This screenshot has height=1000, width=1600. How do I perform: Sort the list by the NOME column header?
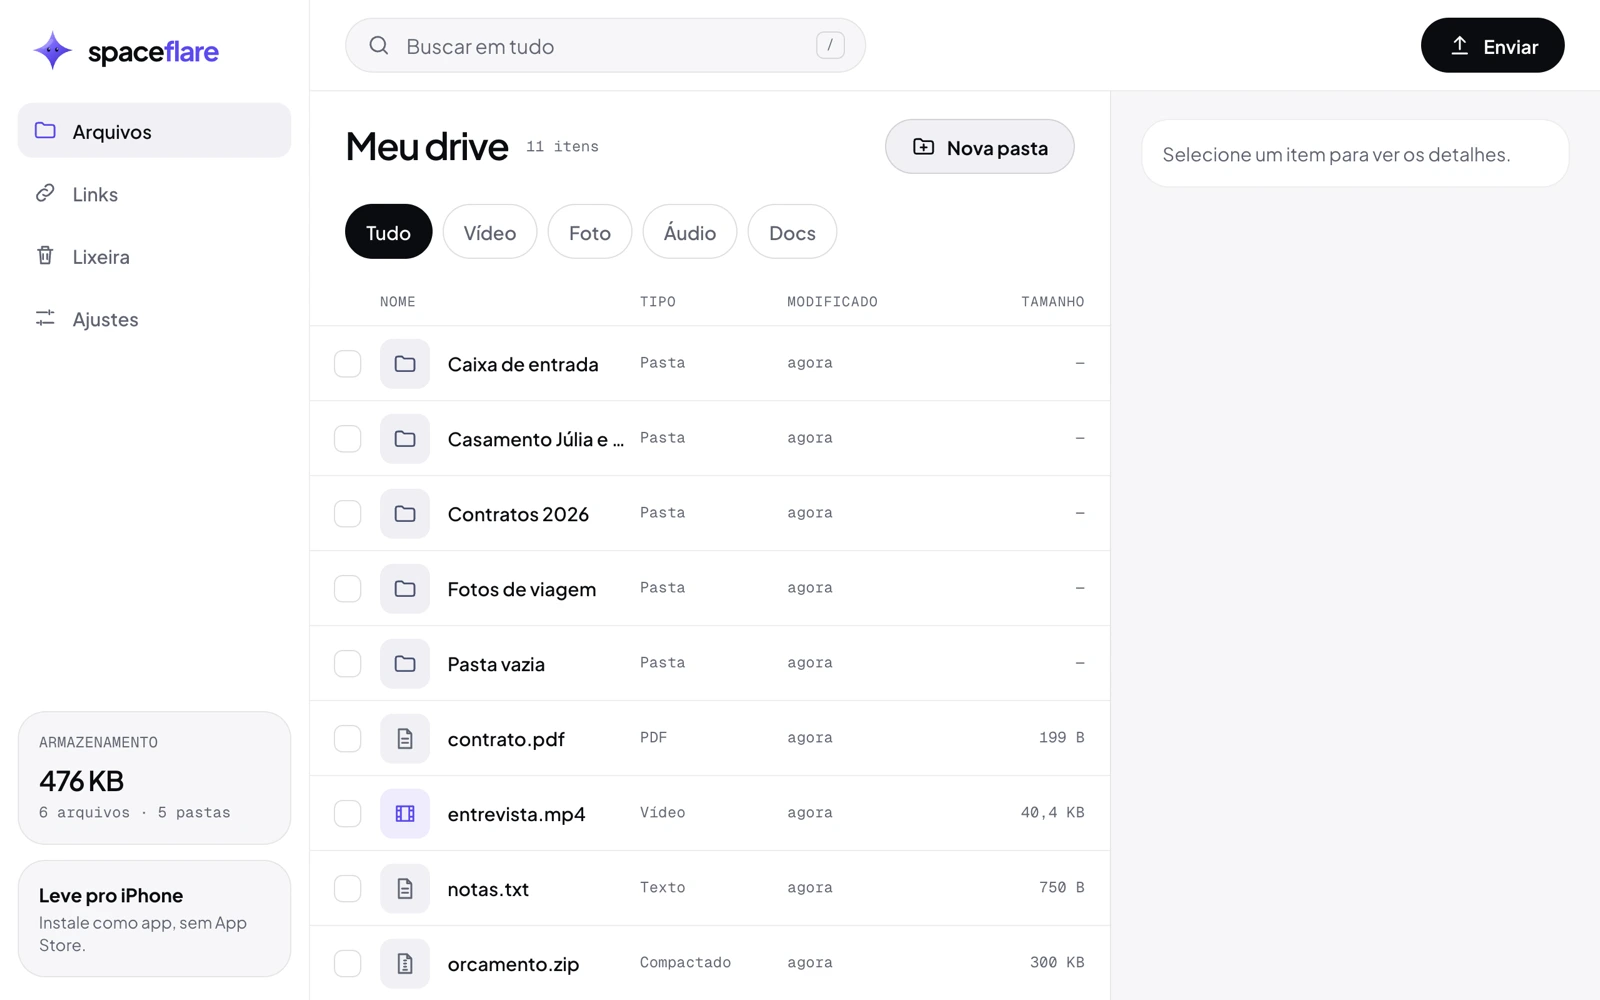tap(398, 302)
